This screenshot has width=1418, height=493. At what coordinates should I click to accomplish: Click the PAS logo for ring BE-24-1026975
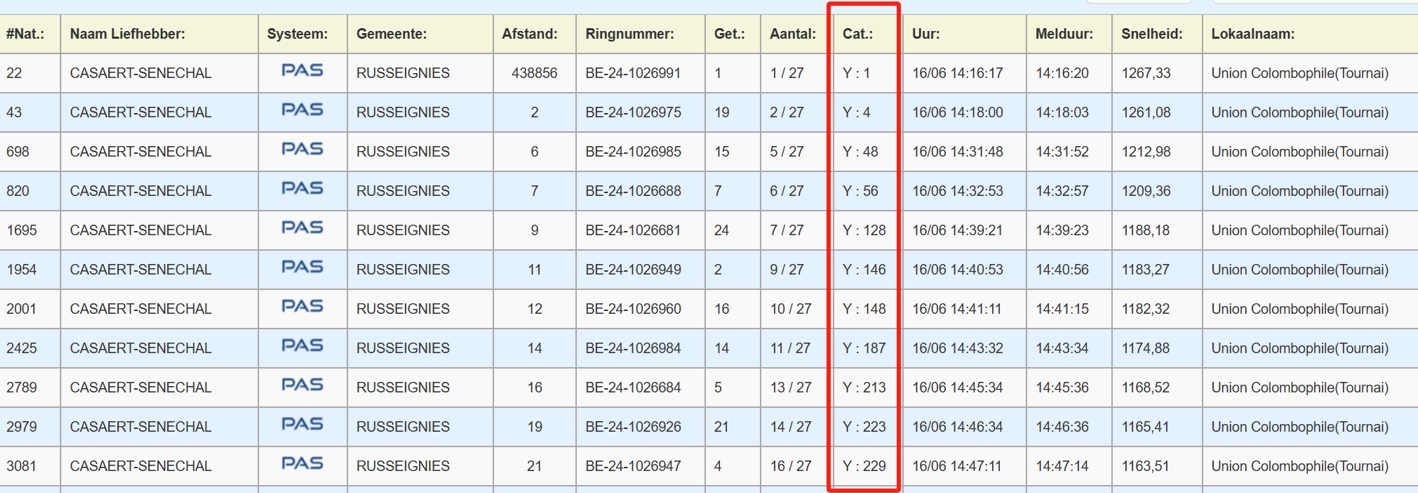coord(302,110)
